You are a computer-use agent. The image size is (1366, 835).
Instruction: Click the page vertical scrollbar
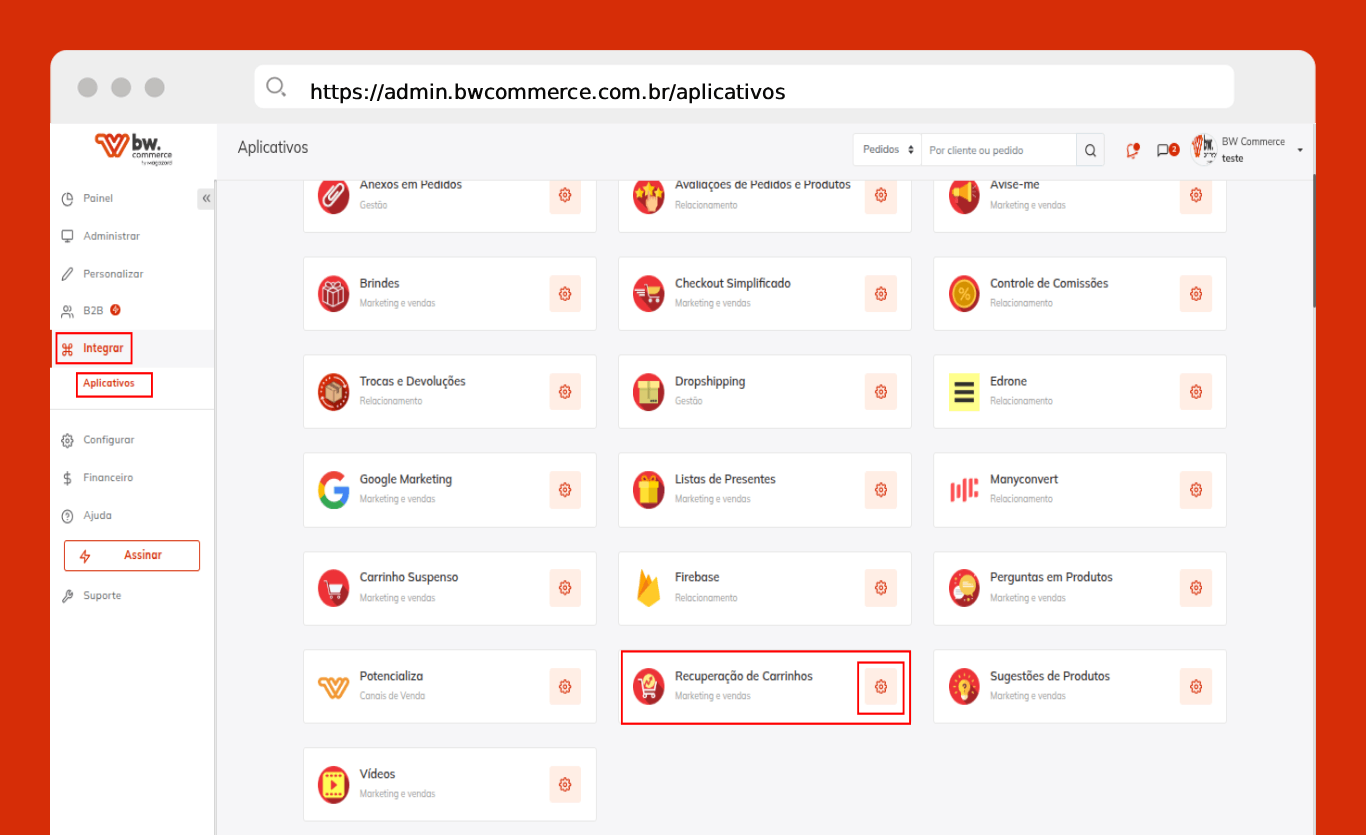point(1312,243)
